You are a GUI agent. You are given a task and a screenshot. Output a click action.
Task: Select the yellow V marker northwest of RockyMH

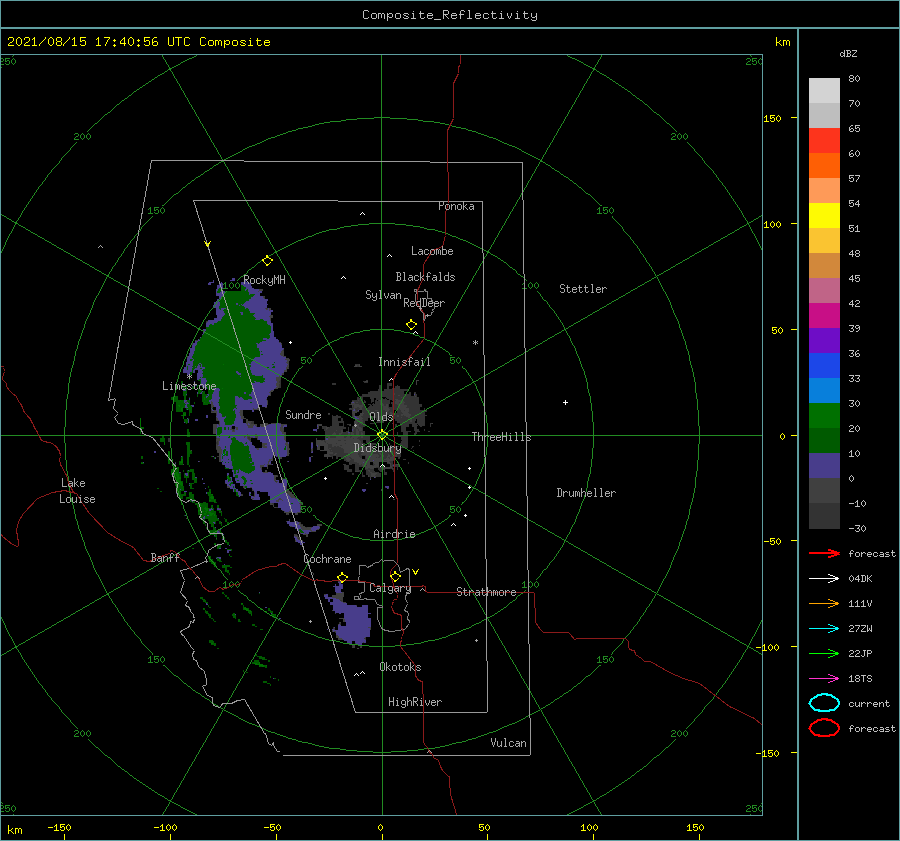[208, 244]
